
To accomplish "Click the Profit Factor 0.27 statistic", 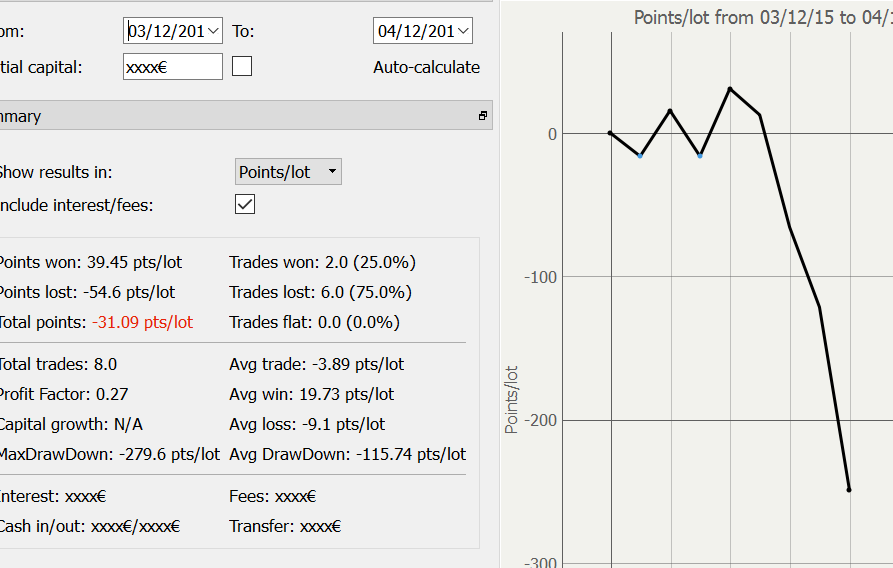I will point(63,394).
